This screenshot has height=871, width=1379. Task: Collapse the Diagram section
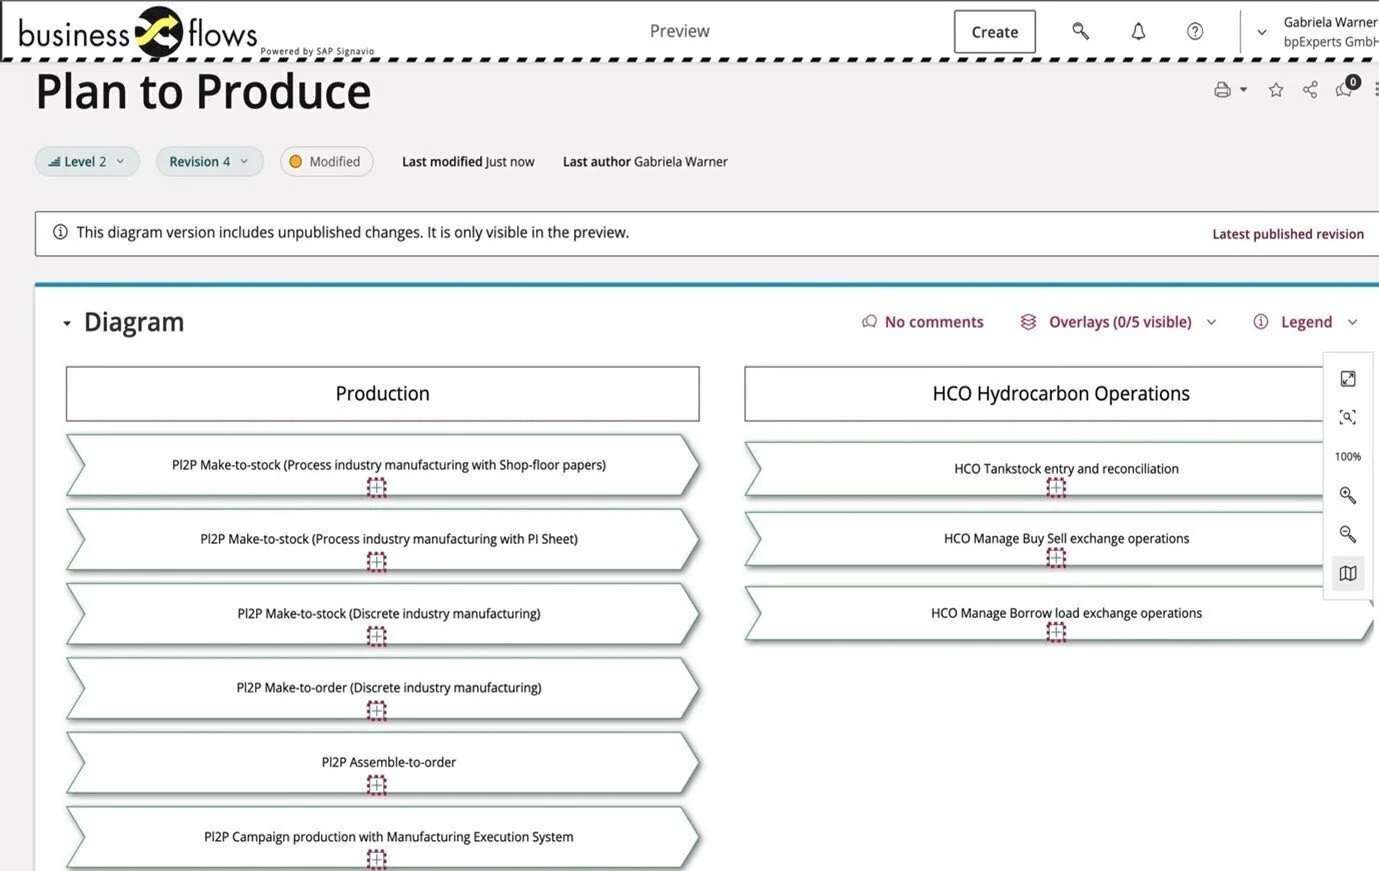tap(67, 322)
